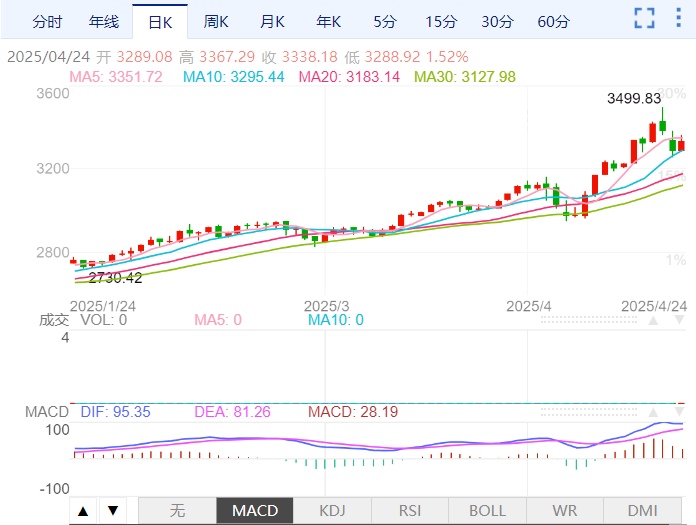Enter fullscreen chart view
This screenshot has height=525, width=696.
click(644, 18)
